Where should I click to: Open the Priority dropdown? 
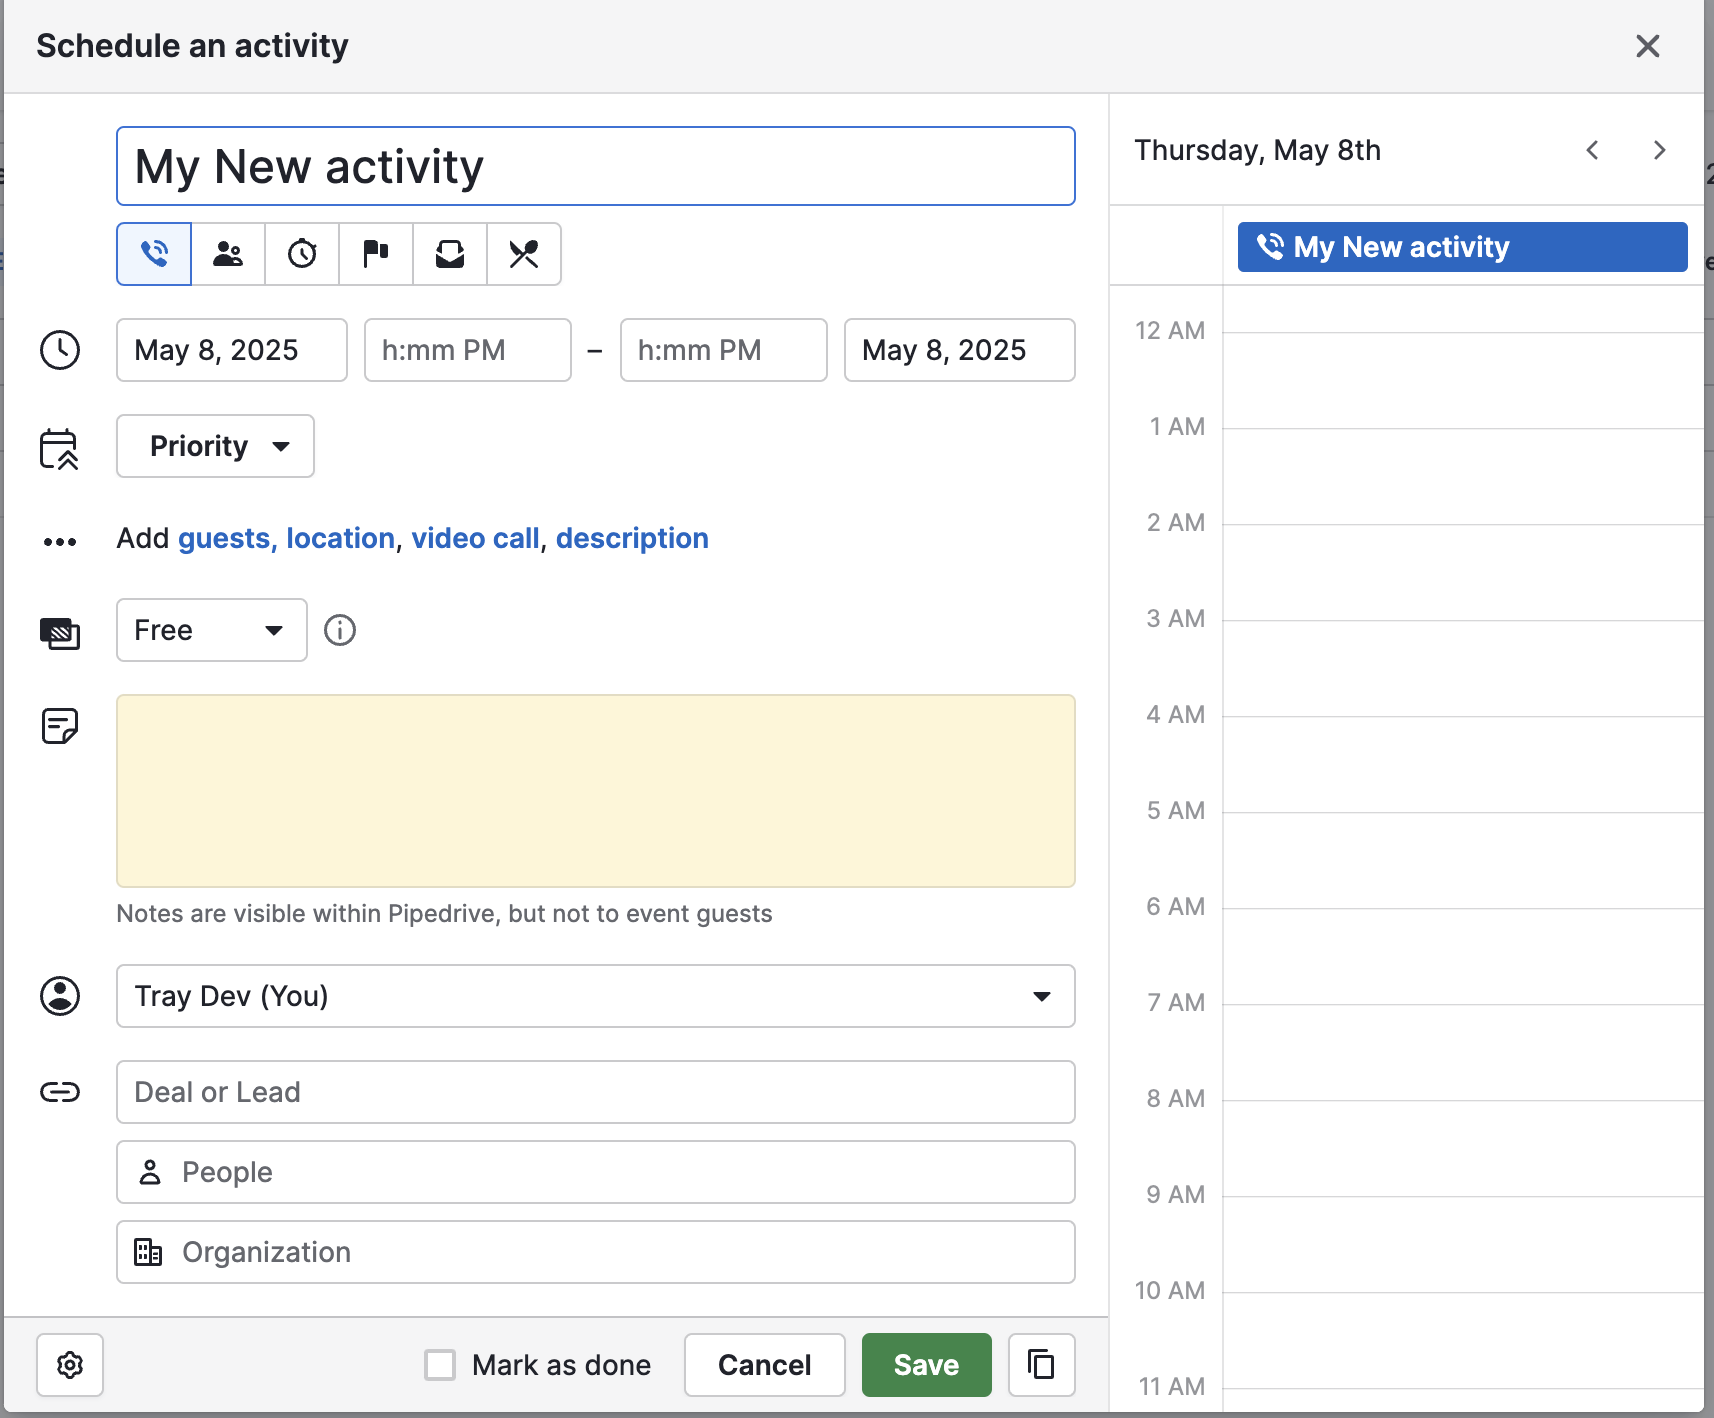[x=215, y=446]
